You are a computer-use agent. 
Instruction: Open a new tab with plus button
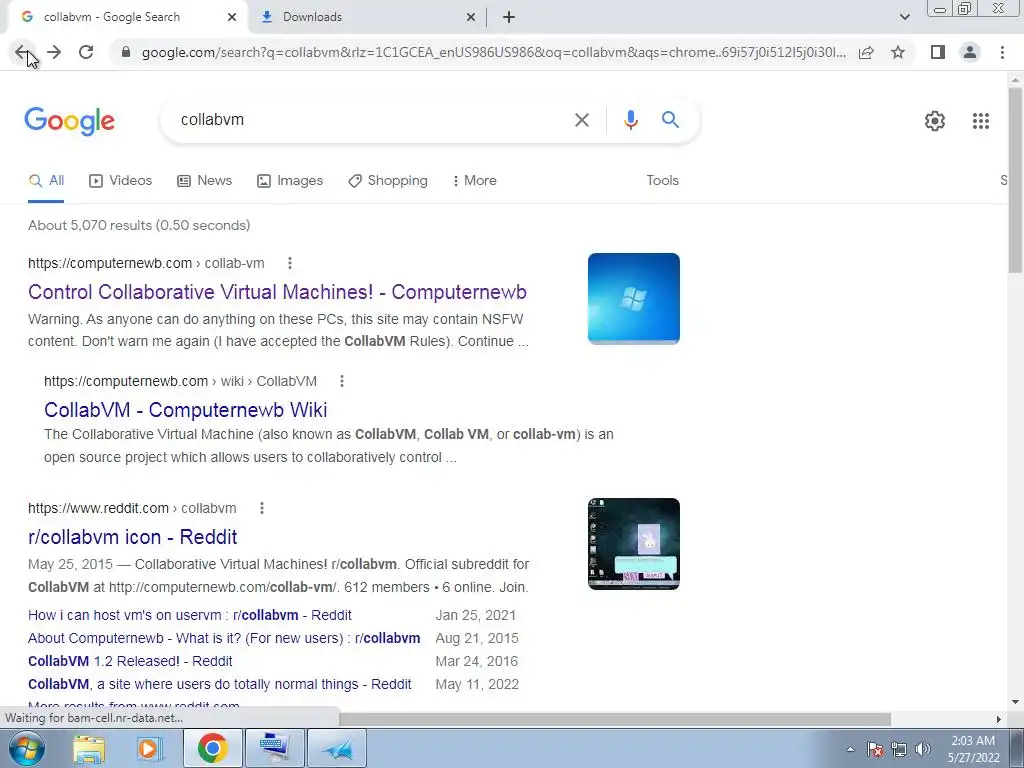tap(509, 18)
